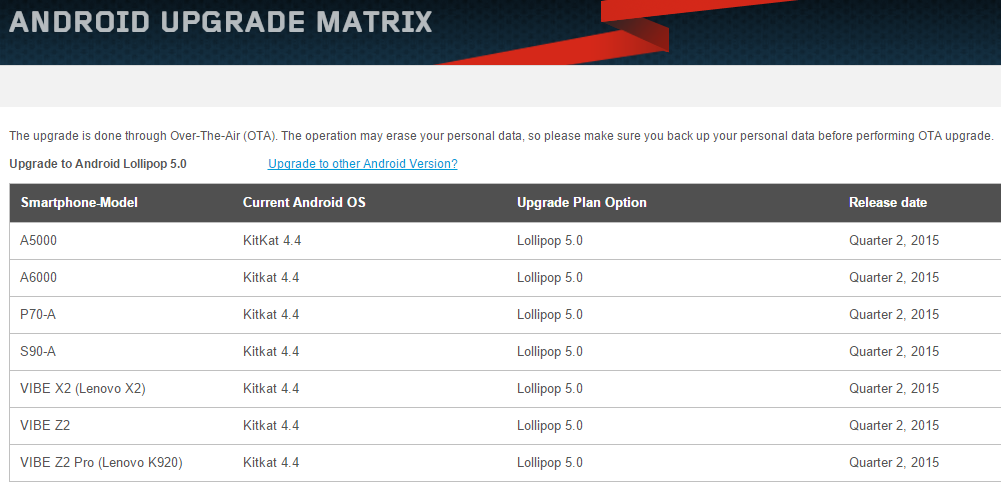Click 'Kitkat 4.4' in the VIBE Z2 row
The image size is (1001, 490).
click(x=271, y=426)
